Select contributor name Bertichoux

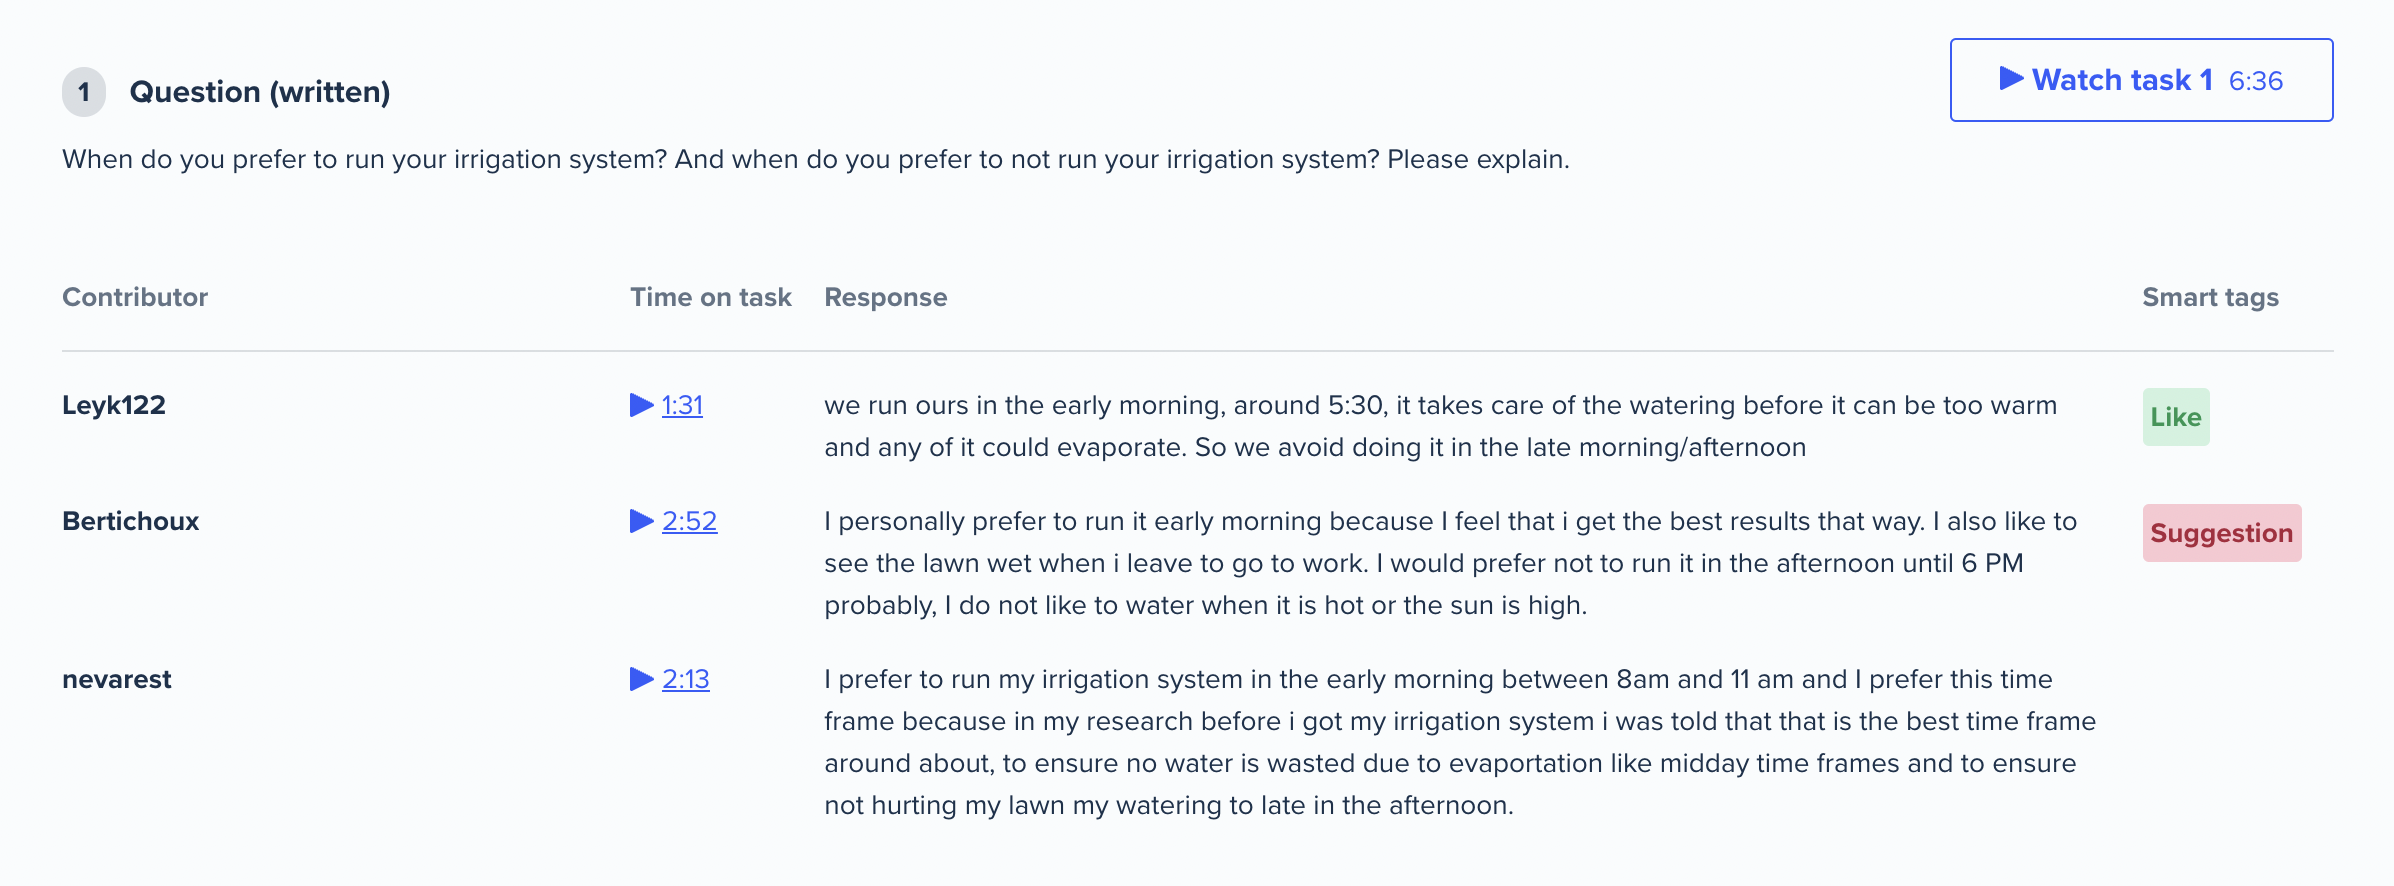(130, 521)
